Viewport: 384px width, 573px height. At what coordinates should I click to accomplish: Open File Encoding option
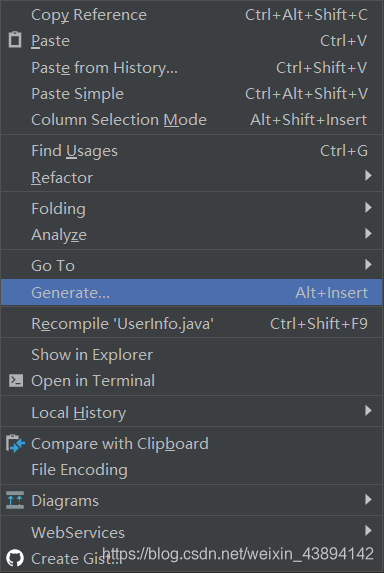(191, 470)
